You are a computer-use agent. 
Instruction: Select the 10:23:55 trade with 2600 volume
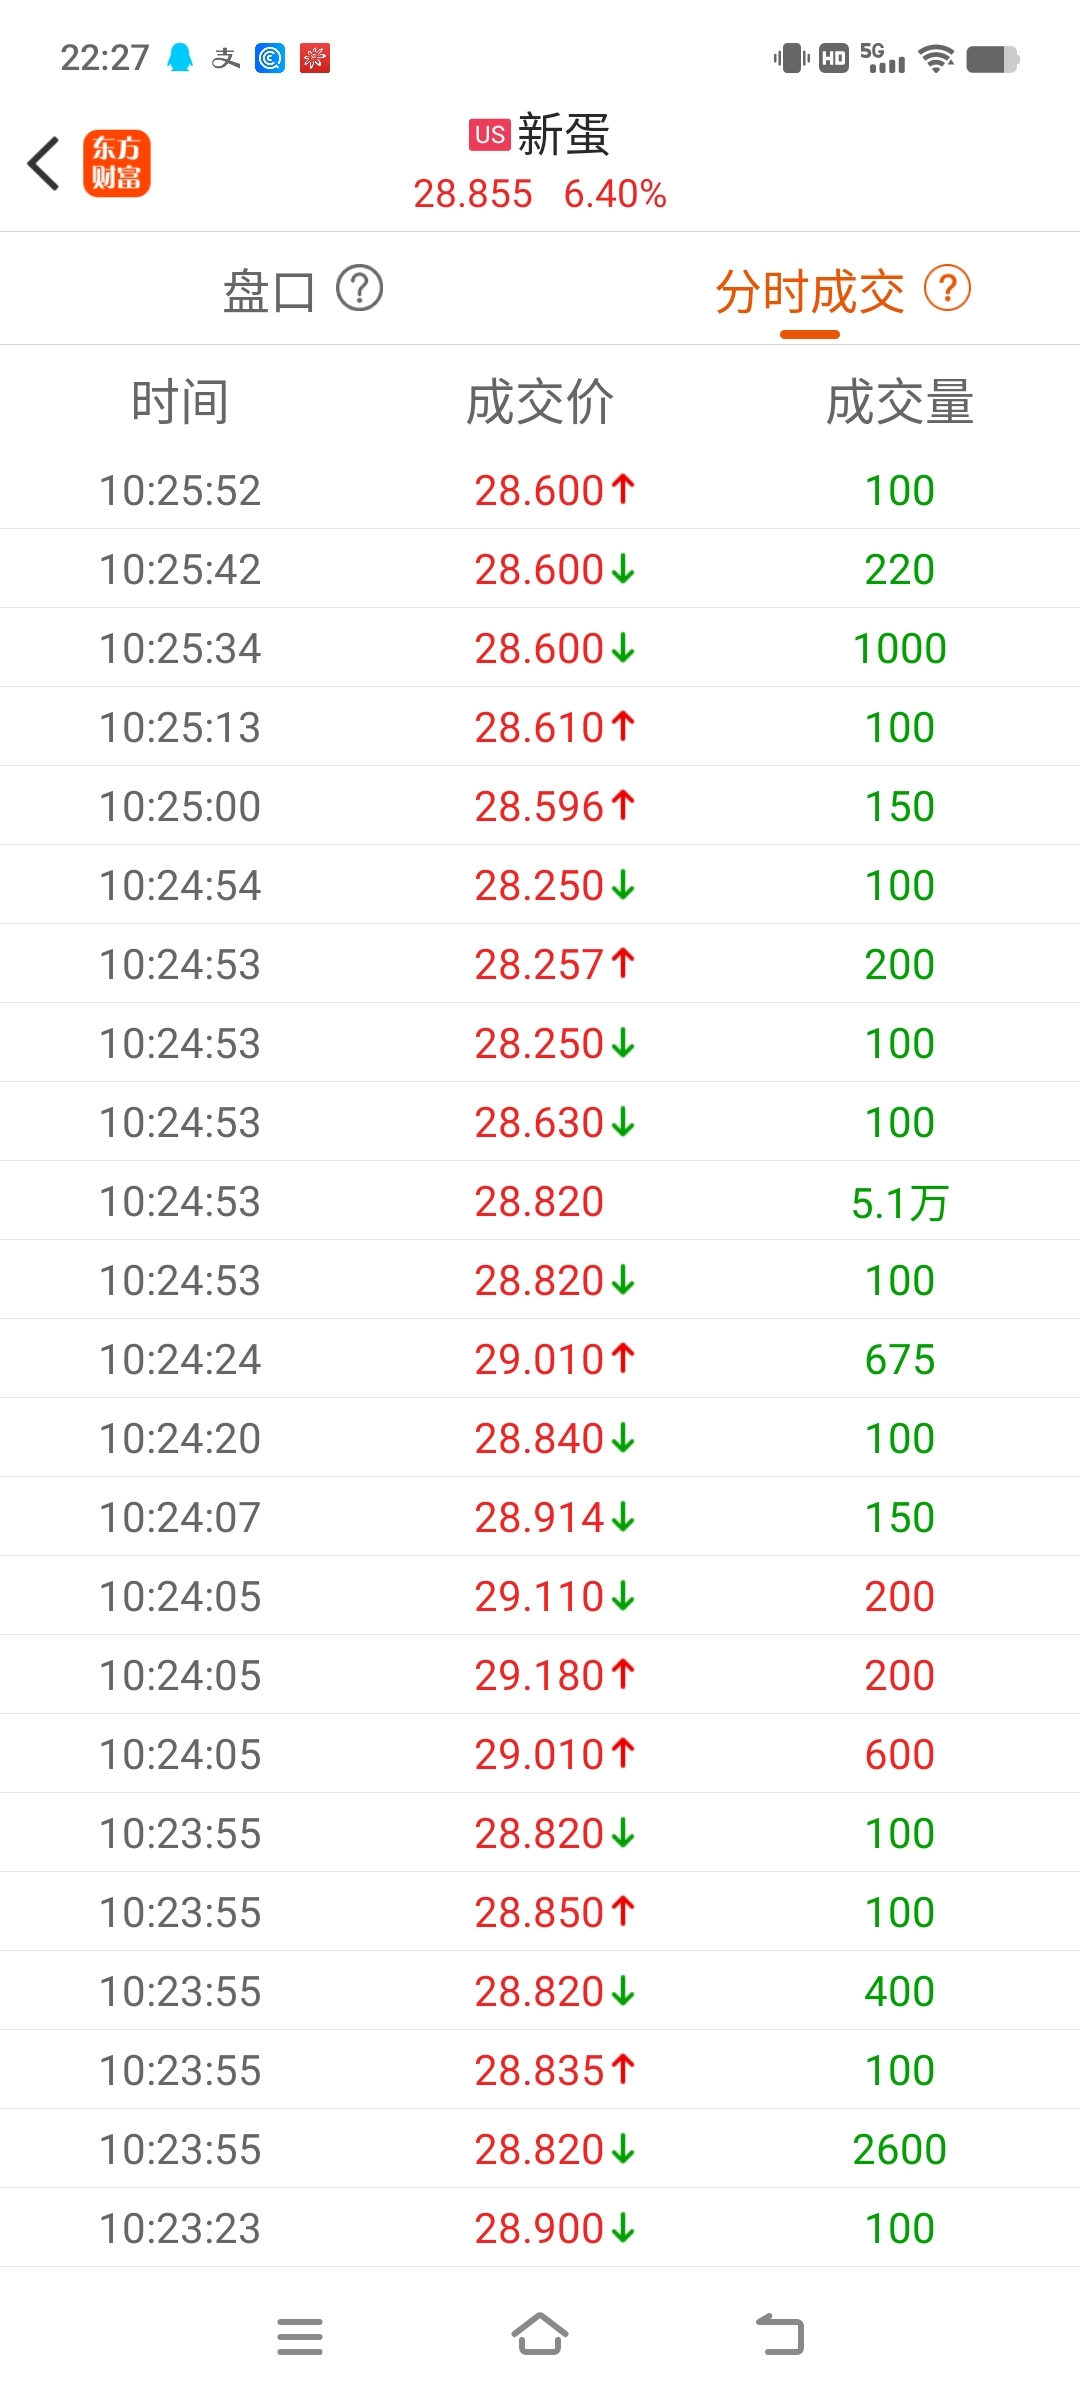(x=540, y=2149)
